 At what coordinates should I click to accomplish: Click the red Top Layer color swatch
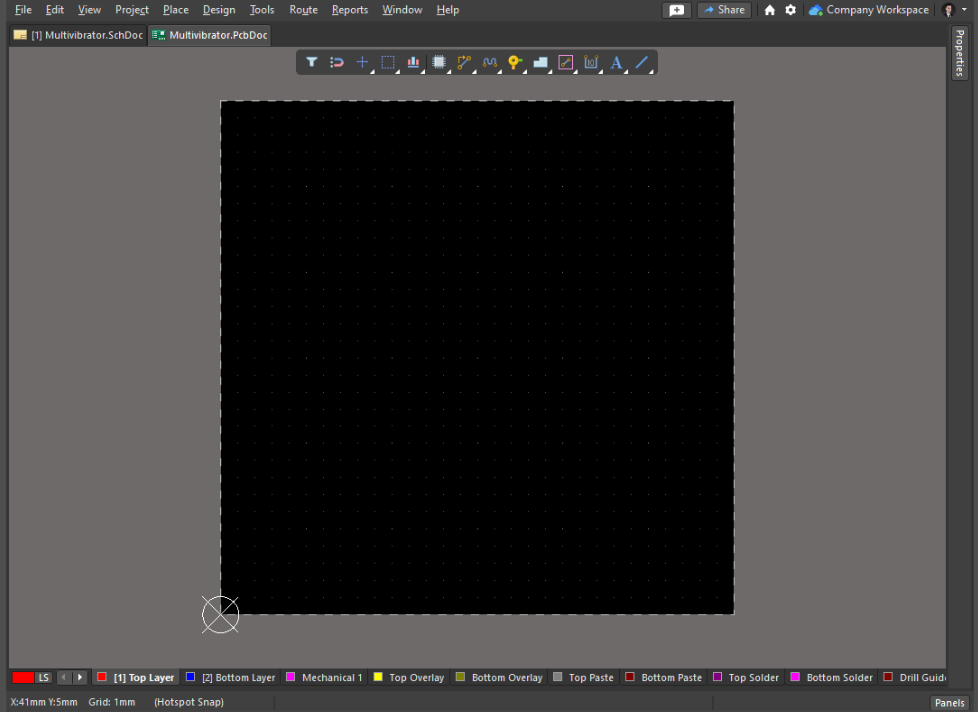(100, 677)
